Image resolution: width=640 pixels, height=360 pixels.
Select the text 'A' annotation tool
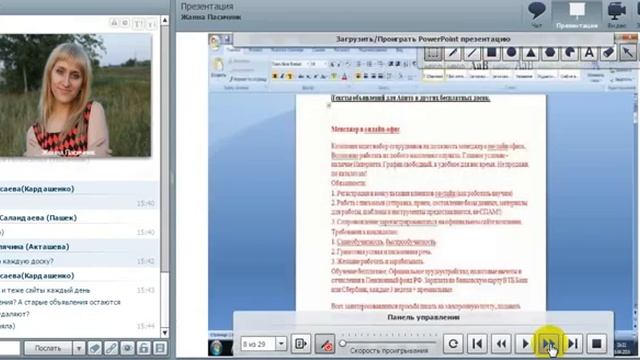coord(589,53)
